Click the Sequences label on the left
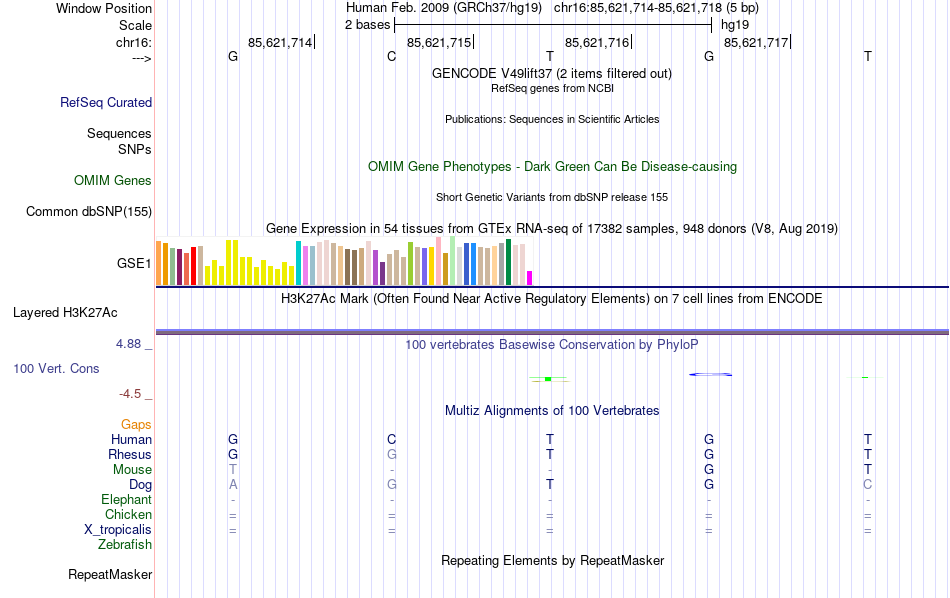Image resolution: width=950 pixels, height=598 pixels. coord(119,133)
